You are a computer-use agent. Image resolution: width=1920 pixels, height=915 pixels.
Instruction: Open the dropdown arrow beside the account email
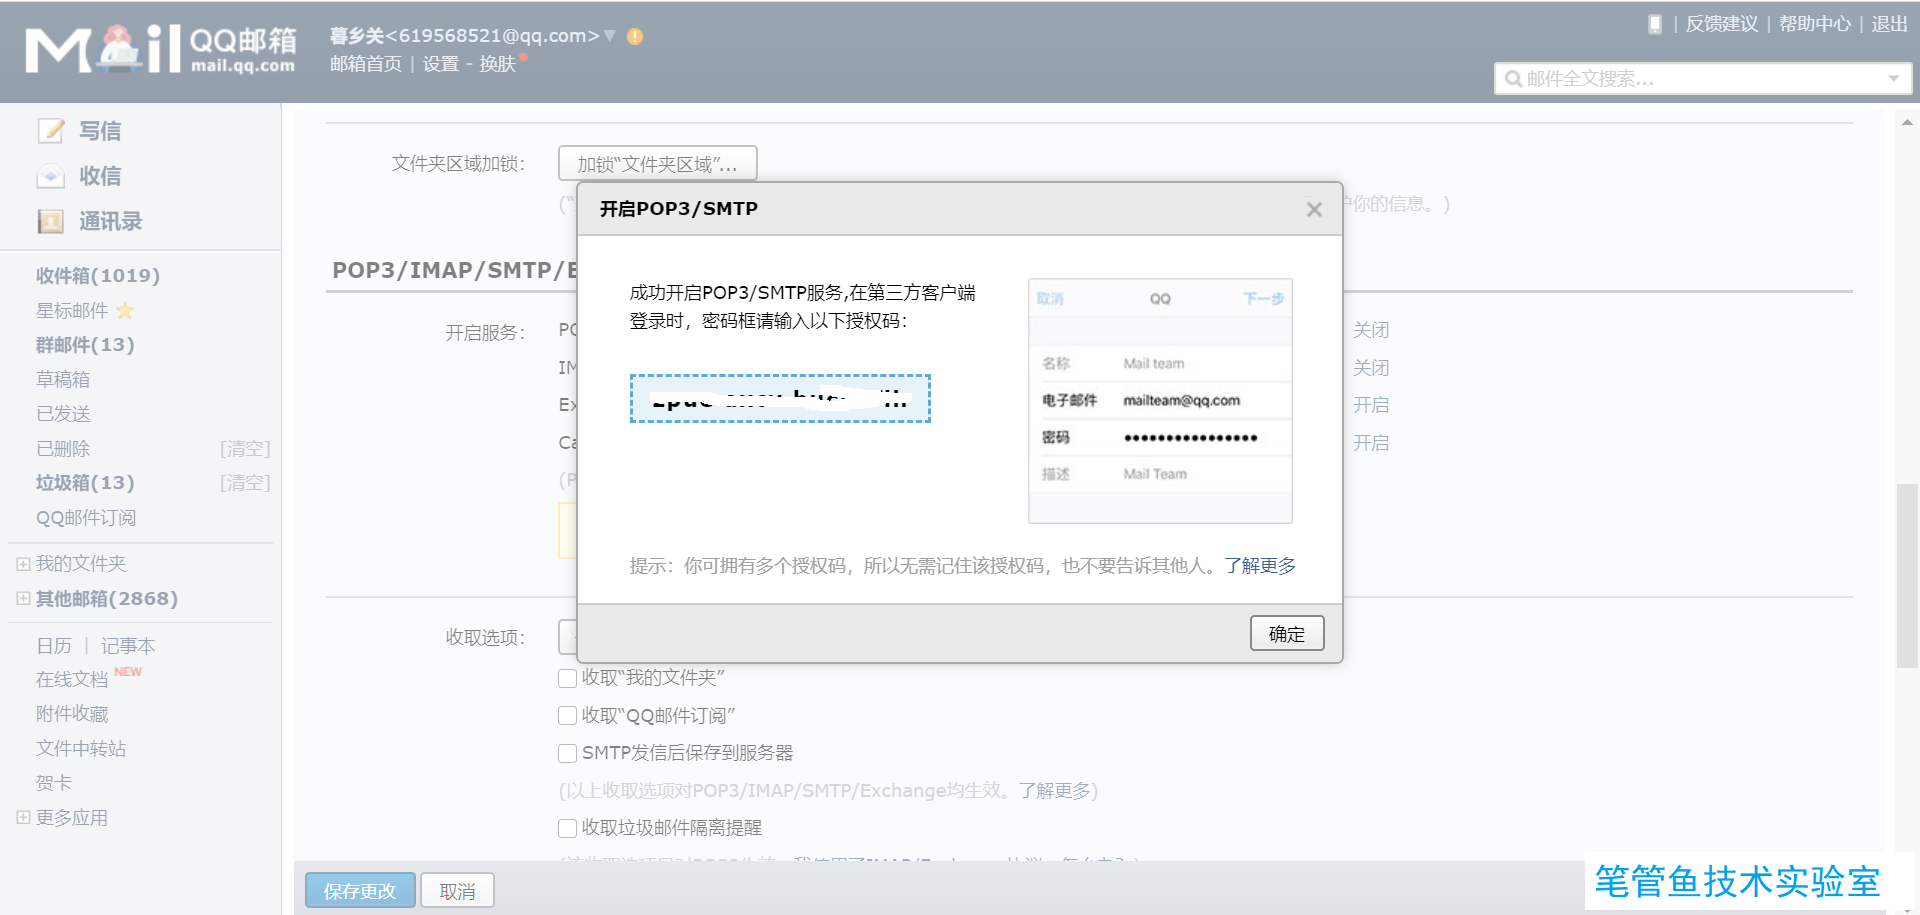[608, 34]
